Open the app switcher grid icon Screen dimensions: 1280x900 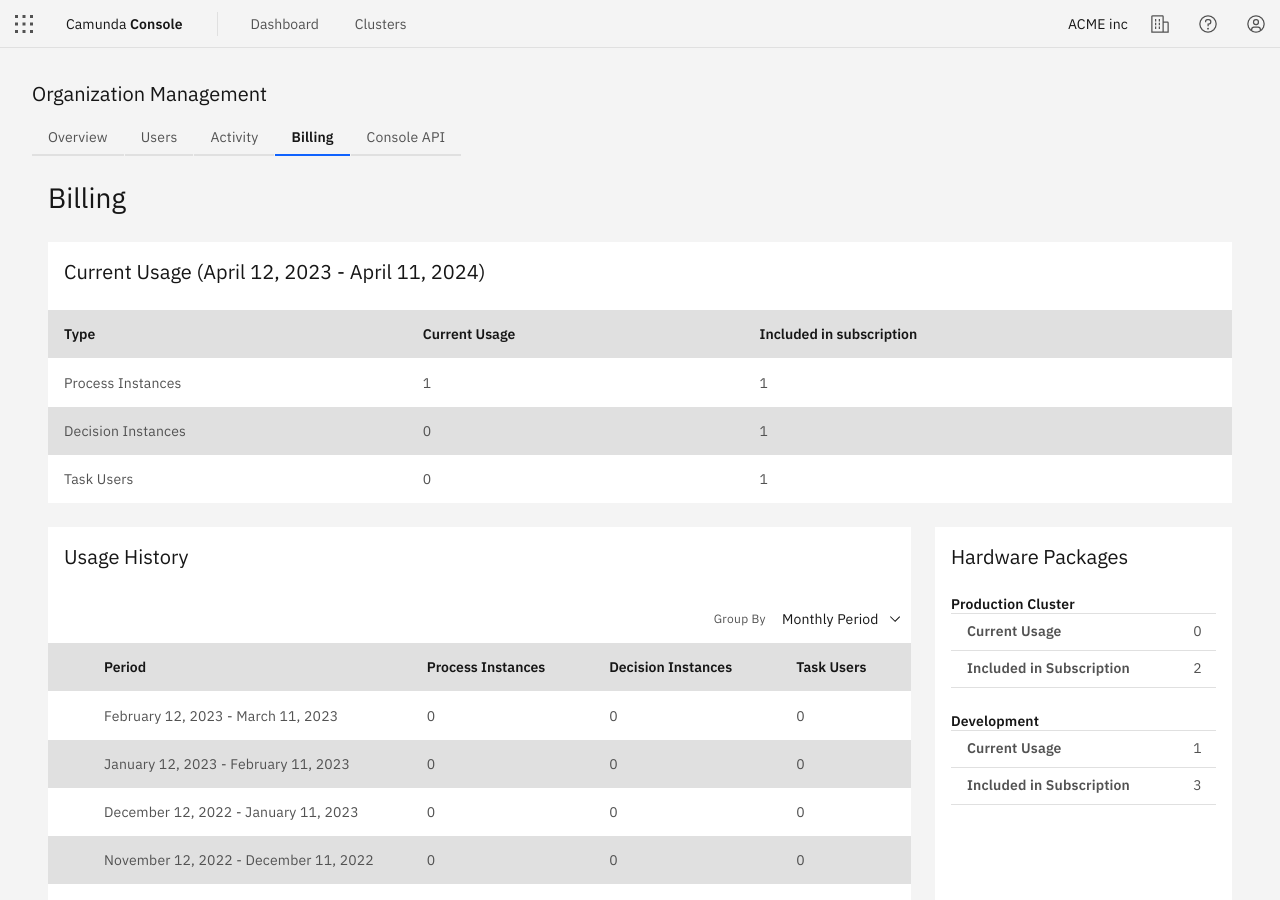[23, 23]
